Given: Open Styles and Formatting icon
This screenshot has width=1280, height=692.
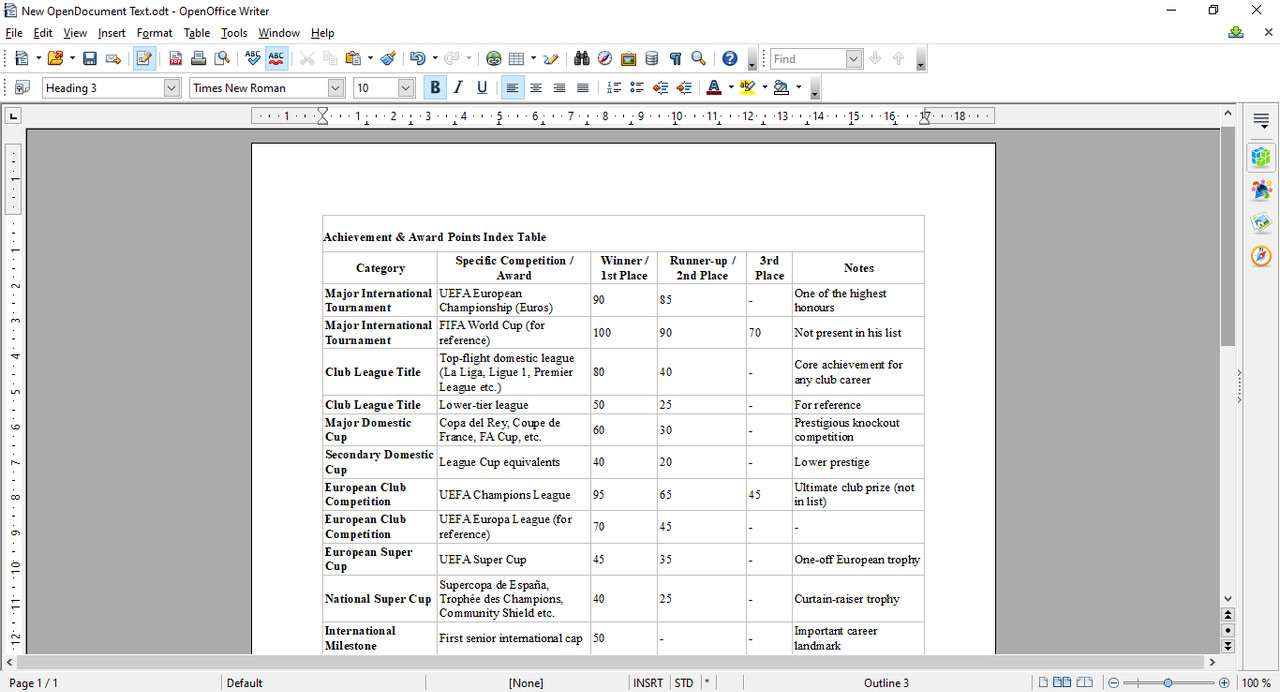Looking at the screenshot, I should [22, 88].
